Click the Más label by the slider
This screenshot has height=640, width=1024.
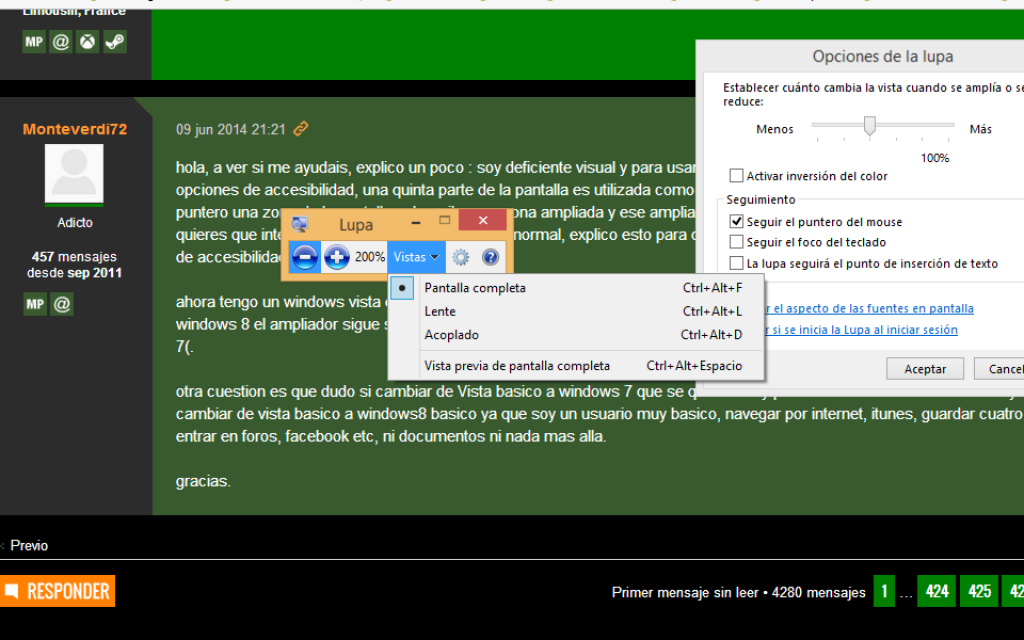[980, 129]
